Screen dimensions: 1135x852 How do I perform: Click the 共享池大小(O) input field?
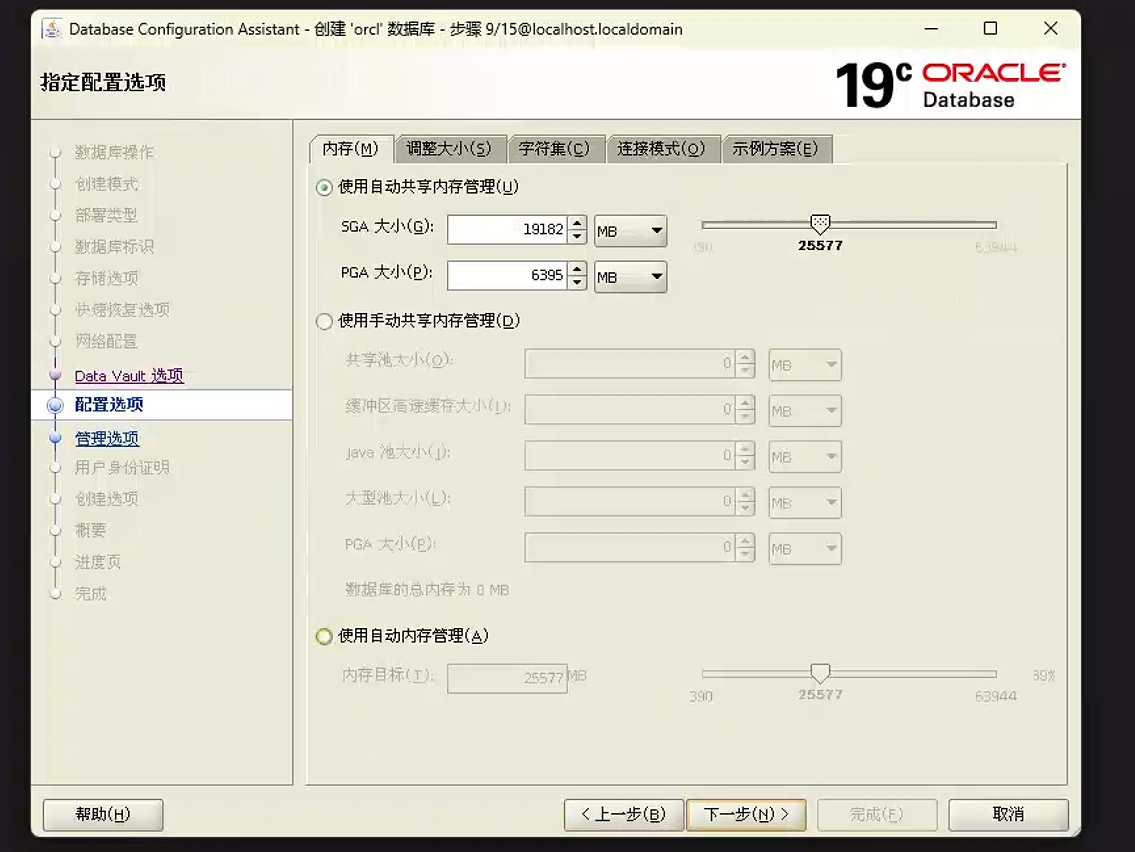tap(630, 364)
